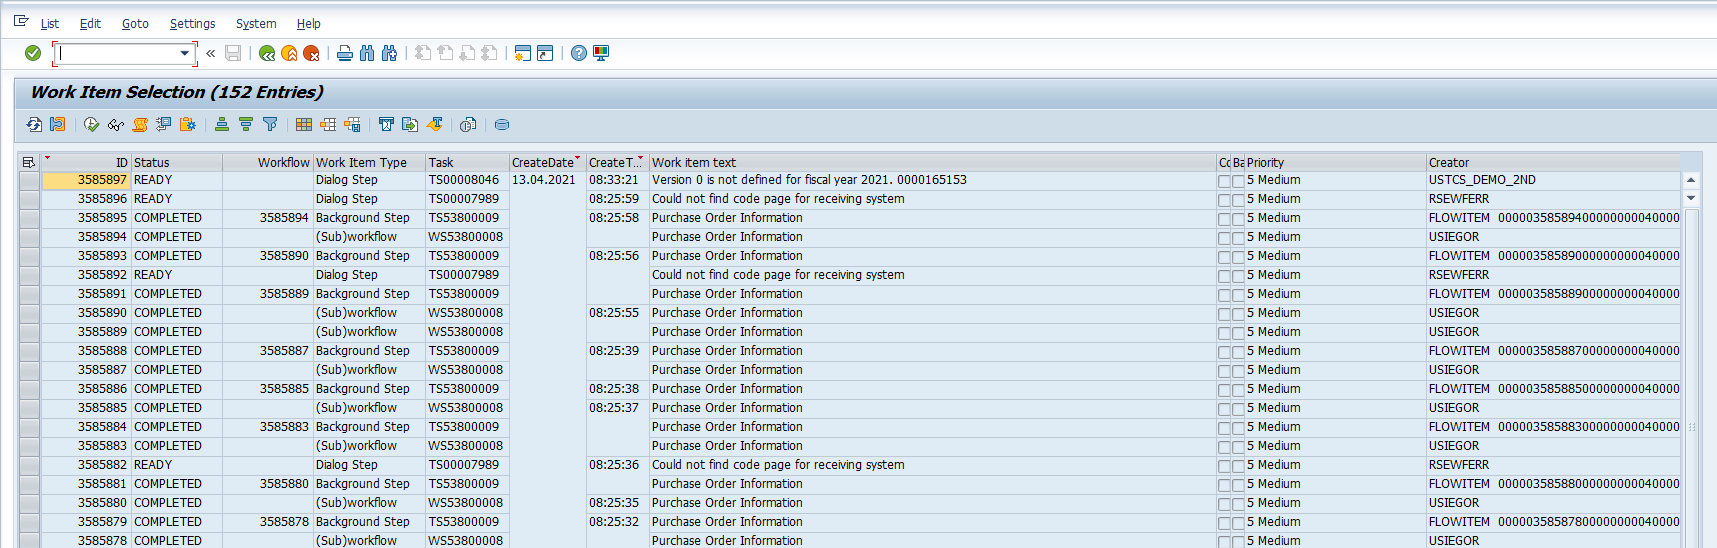Open the Settings menu
The image size is (1717, 548).
[x=192, y=23]
